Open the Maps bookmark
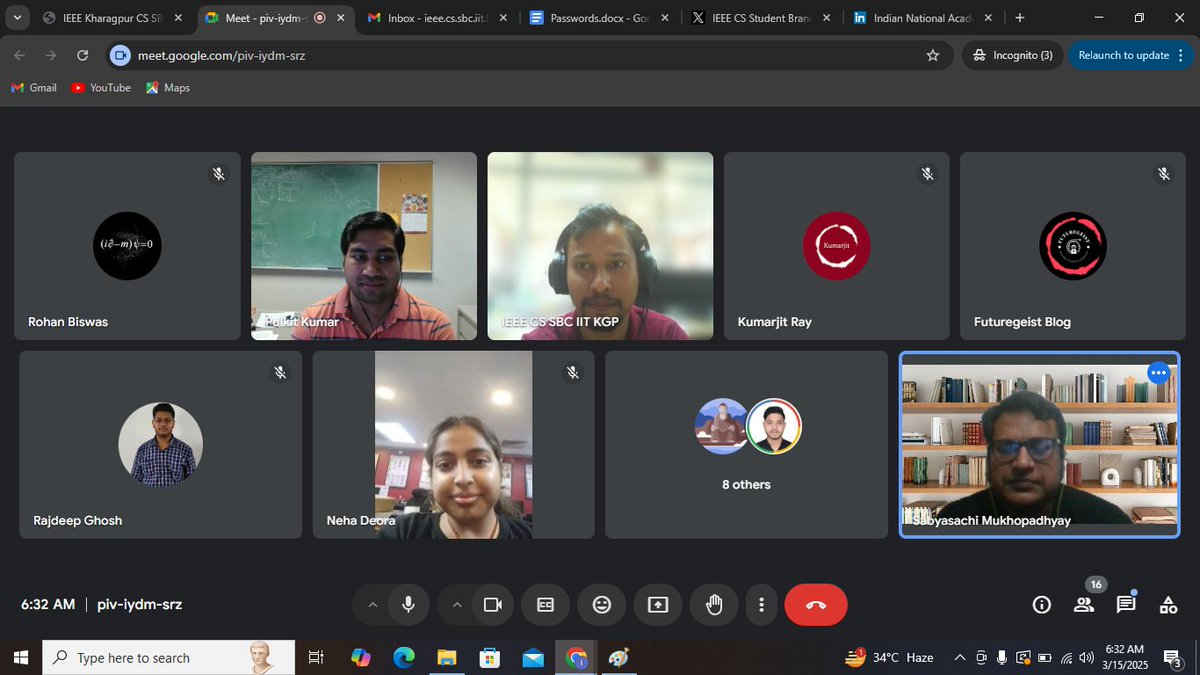Screen dimensions: 1200x675 point(167,88)
